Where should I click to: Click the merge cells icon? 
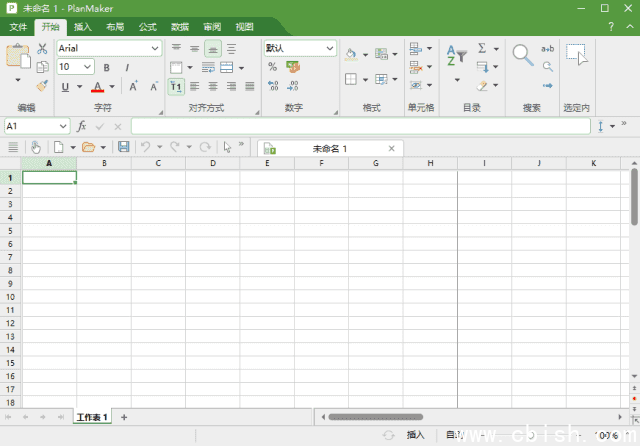(x=227, y=67)
